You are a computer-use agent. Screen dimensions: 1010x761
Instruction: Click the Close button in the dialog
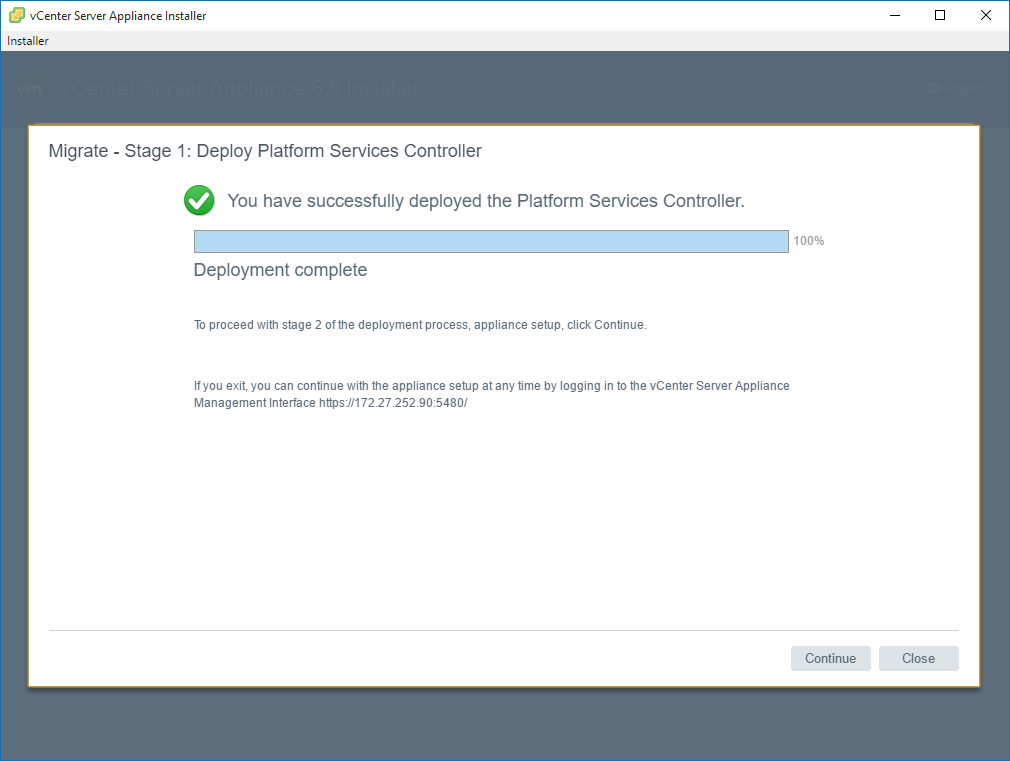click(x=918, y=658)
